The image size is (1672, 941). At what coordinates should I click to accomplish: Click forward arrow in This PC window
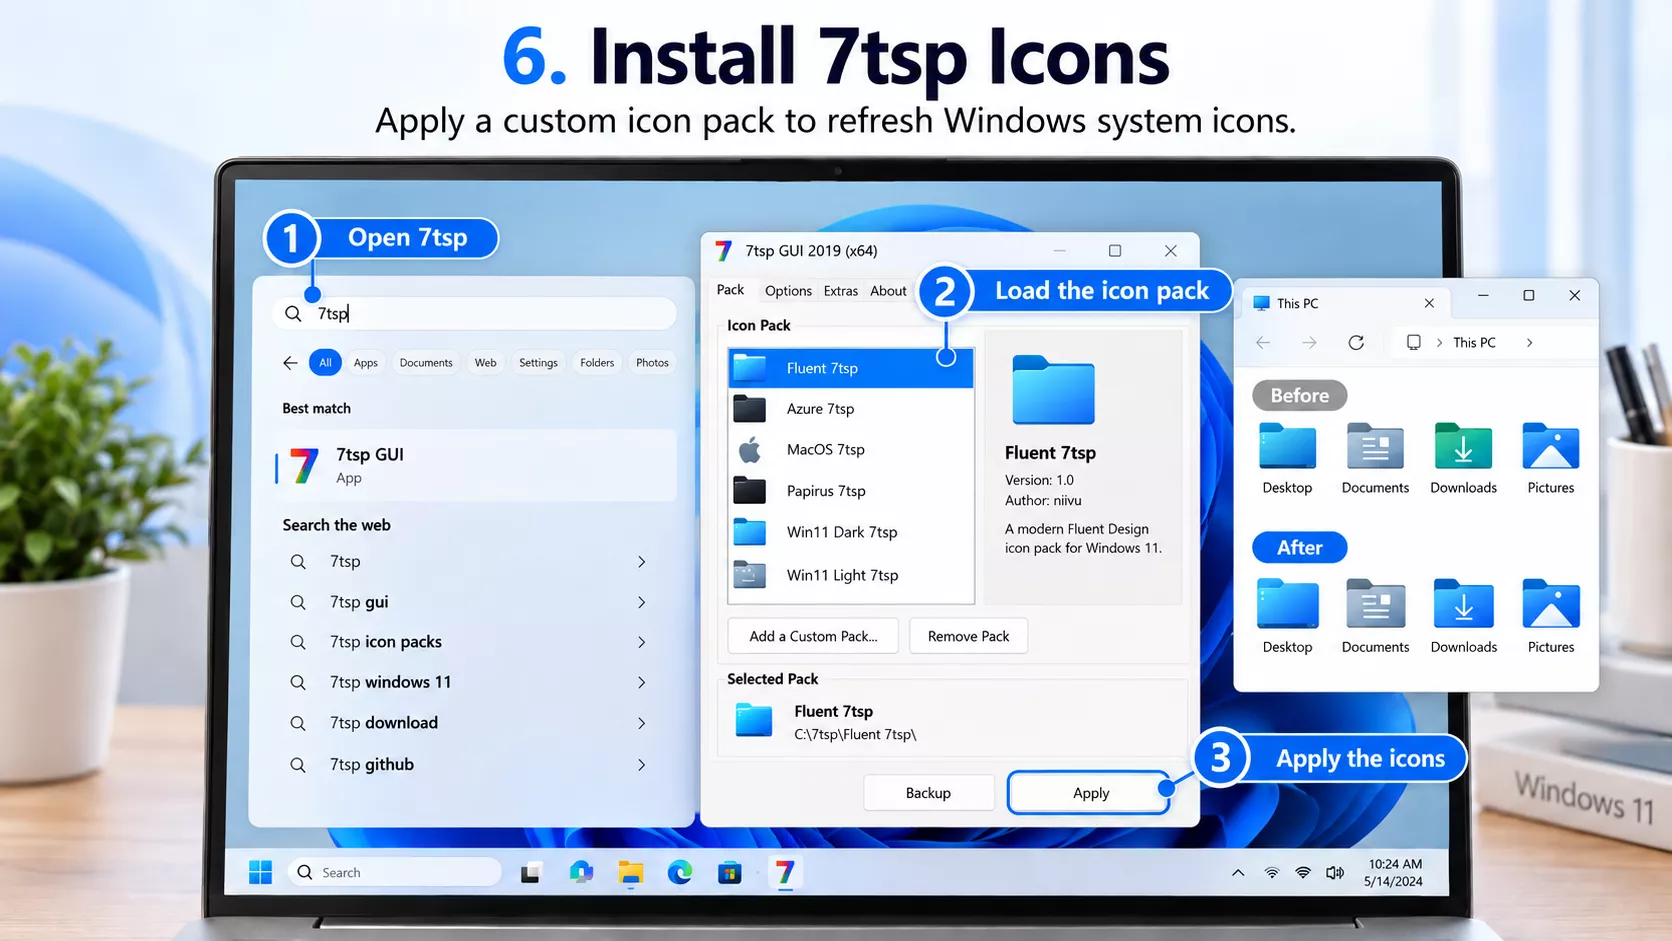1309,342
